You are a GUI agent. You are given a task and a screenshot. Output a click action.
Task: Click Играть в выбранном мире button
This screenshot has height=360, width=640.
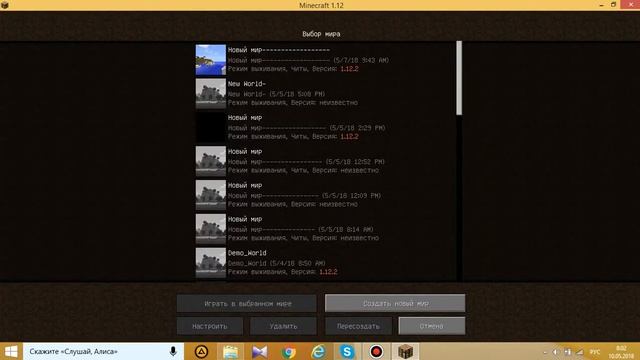tap(247, 303)
